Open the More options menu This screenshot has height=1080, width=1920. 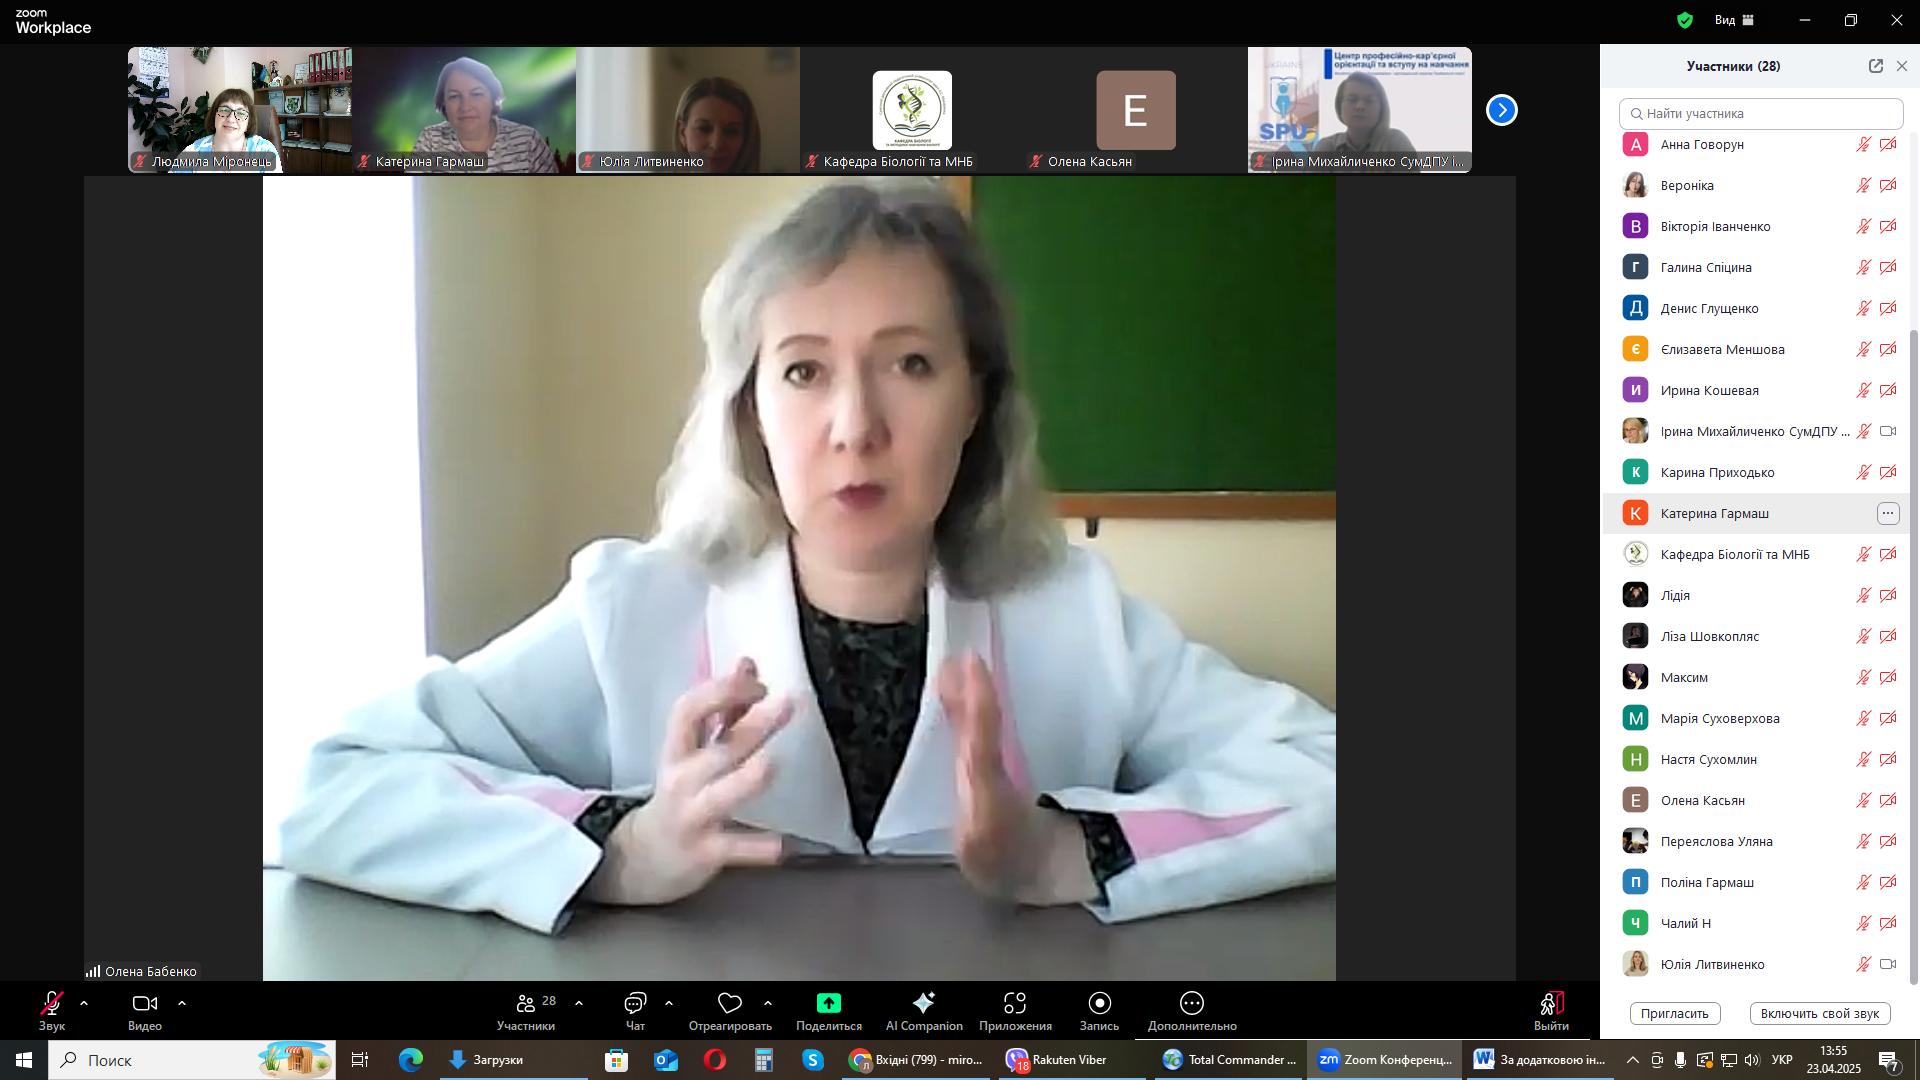(1191, 1004)
